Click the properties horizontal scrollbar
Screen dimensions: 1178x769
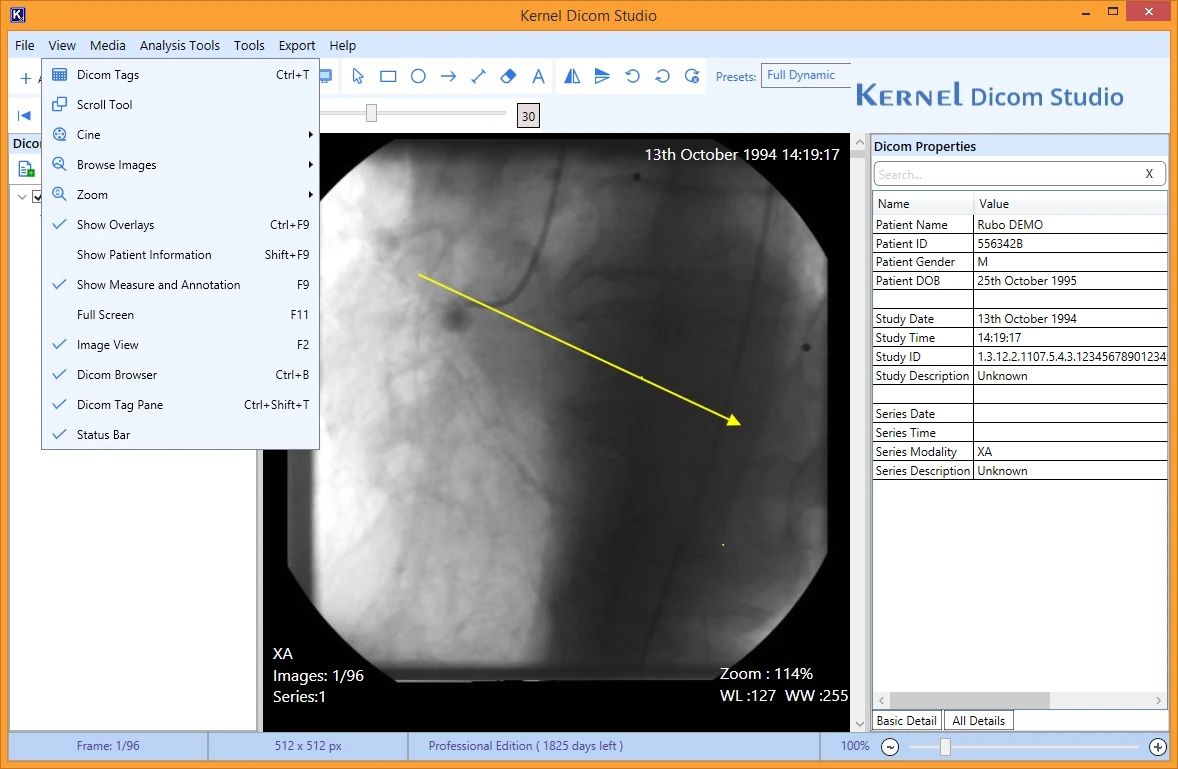969,700
